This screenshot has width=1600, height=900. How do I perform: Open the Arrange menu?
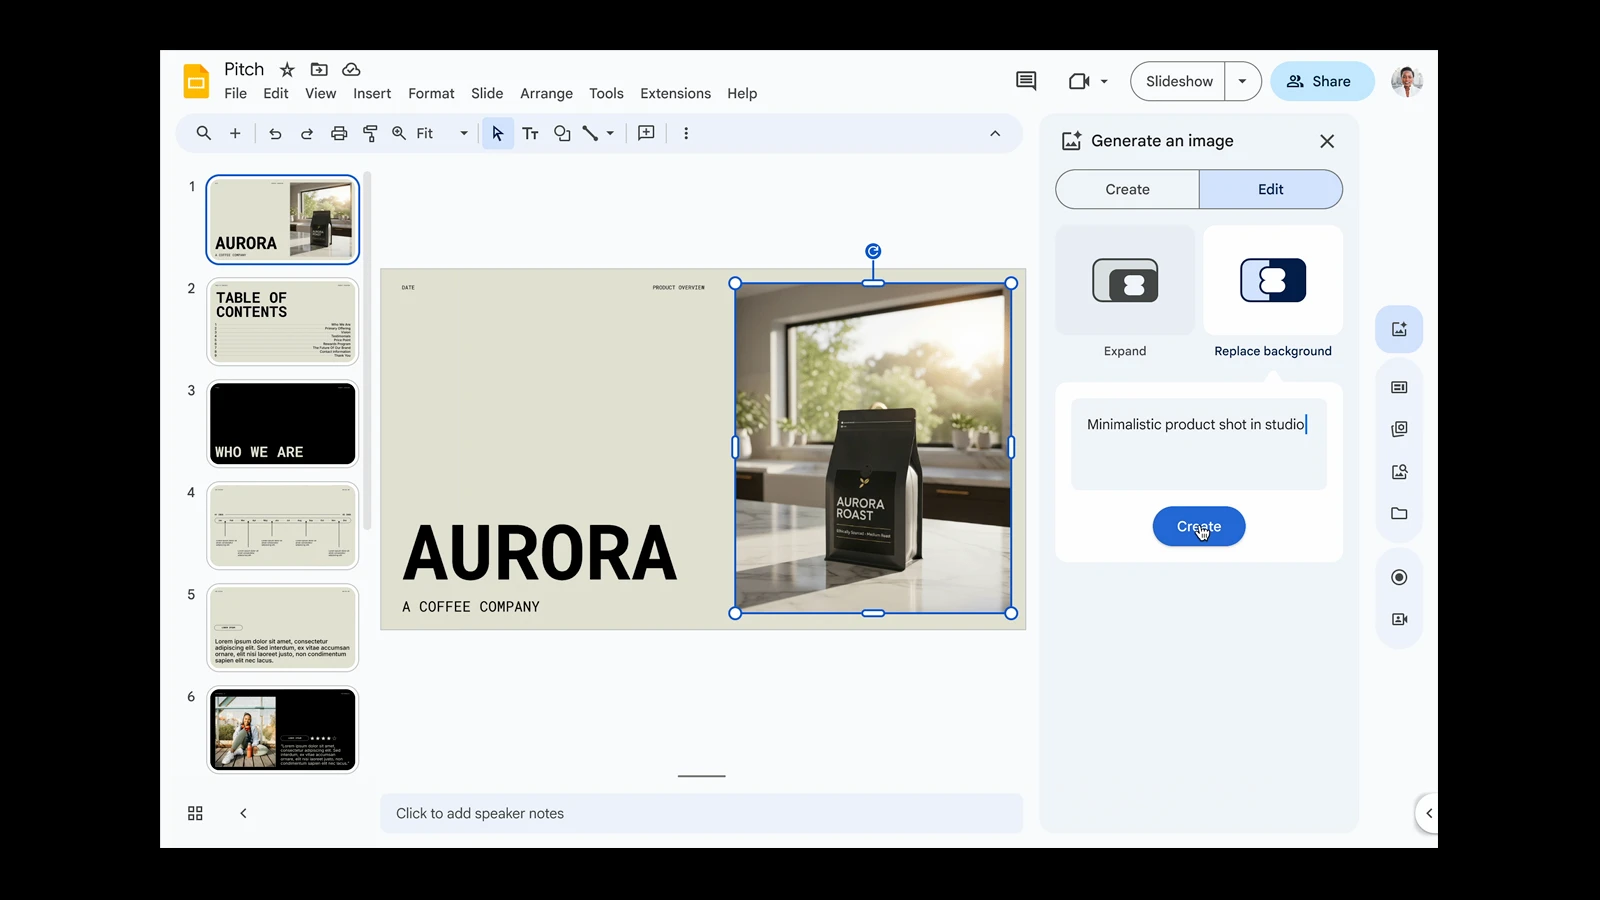[546, 93]
